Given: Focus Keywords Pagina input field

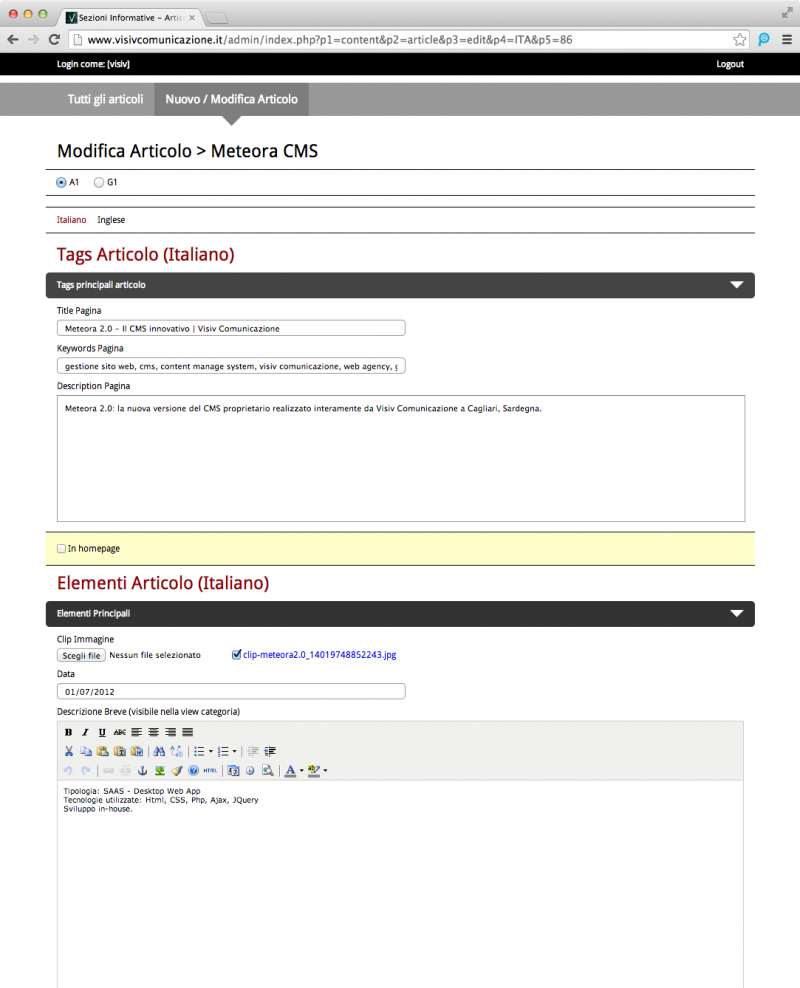Looking at the screenshot, I should pyautogui.click(x=231, y=366).
